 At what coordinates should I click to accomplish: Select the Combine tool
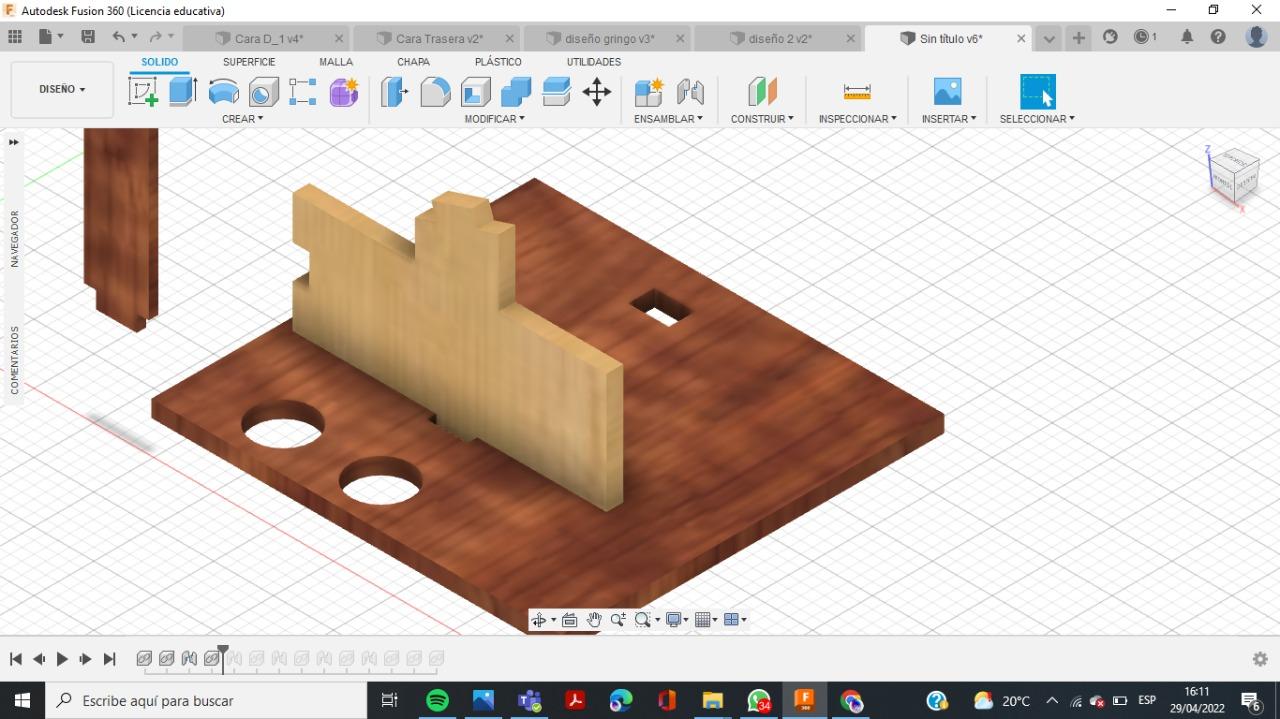516,92
